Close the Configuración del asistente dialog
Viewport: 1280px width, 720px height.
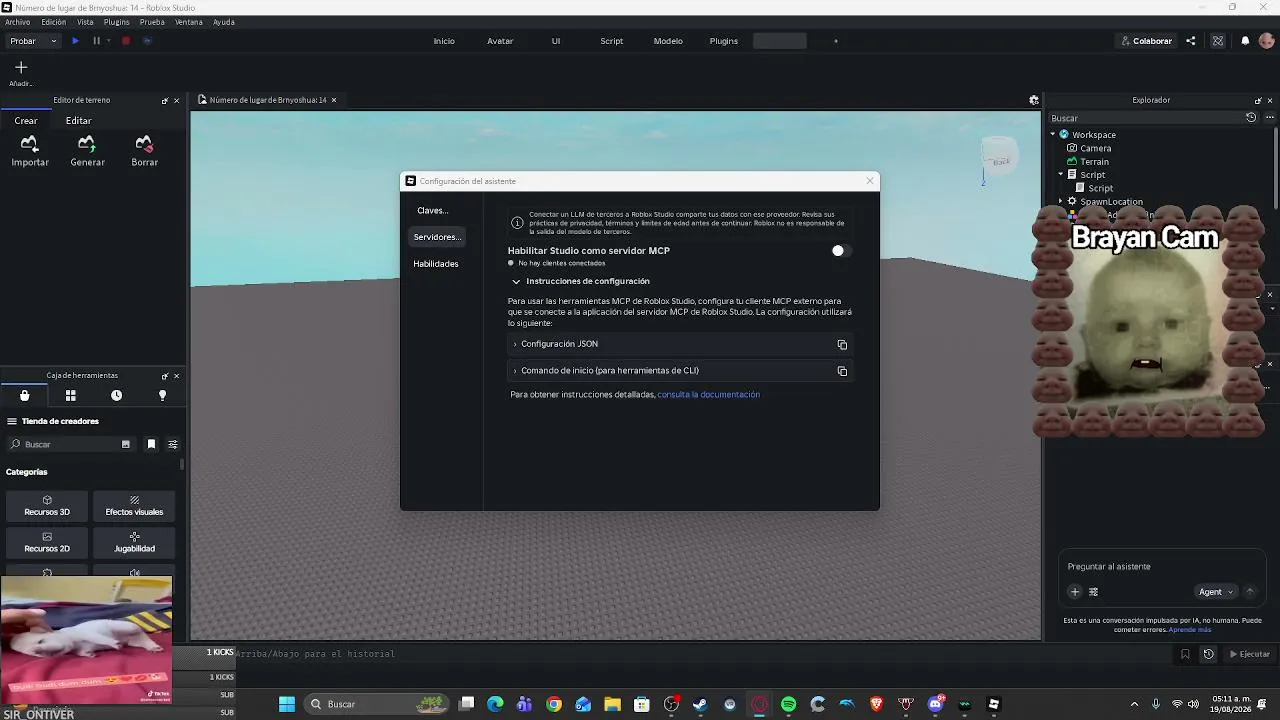tap(870, 181)
